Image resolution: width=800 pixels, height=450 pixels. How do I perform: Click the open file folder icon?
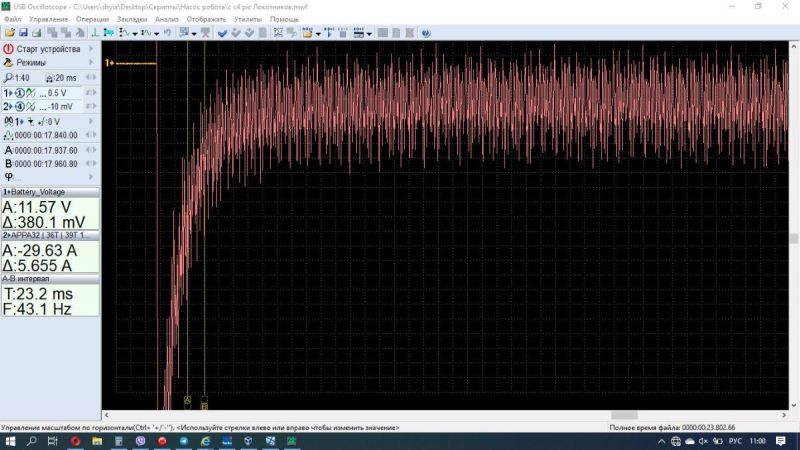click(x=9, y=33)
